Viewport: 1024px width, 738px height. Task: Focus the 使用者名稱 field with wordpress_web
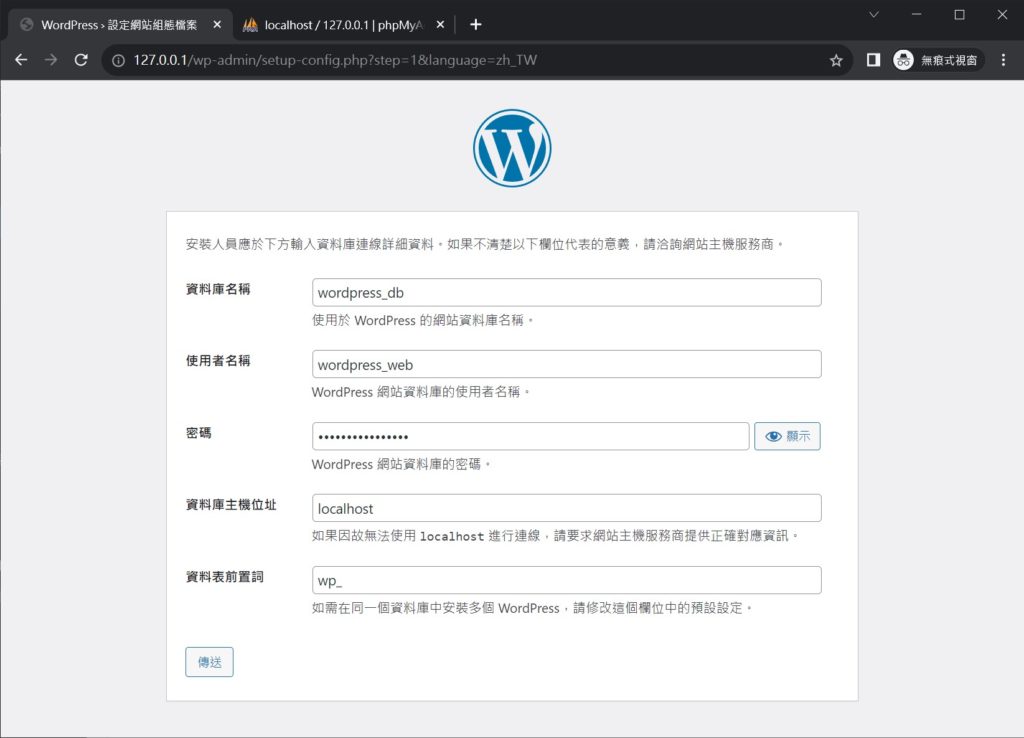pos(566,364)
